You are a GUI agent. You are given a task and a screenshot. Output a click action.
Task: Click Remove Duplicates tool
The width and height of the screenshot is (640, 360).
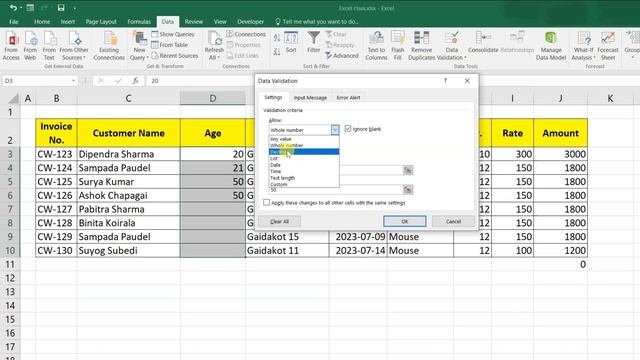point(421,46)
